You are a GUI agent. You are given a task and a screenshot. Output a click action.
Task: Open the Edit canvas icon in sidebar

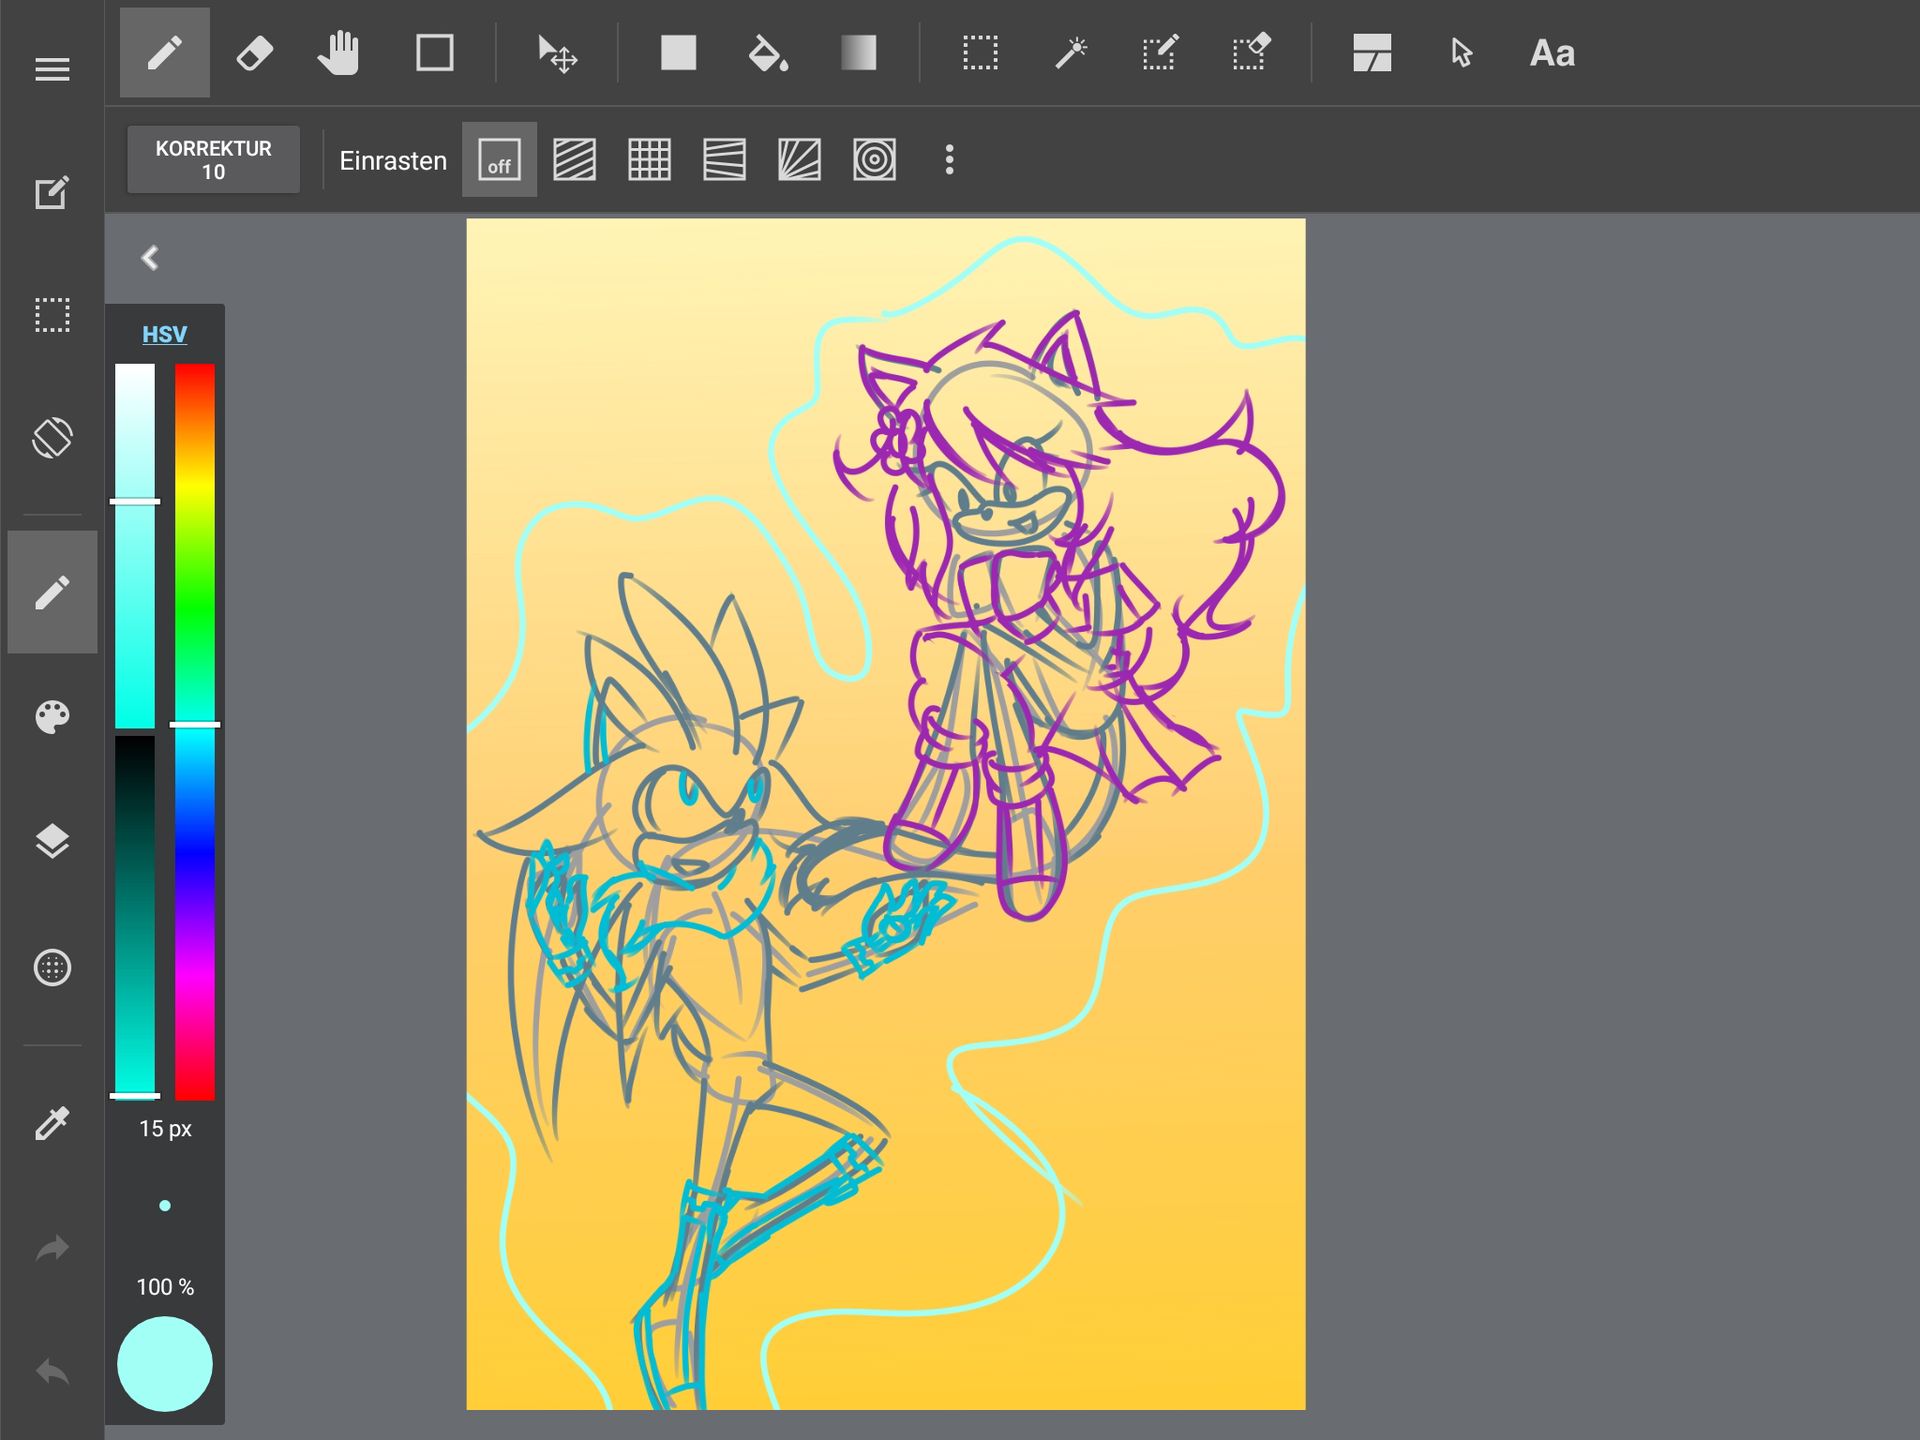pyautogui.click(x=52, y=192)
